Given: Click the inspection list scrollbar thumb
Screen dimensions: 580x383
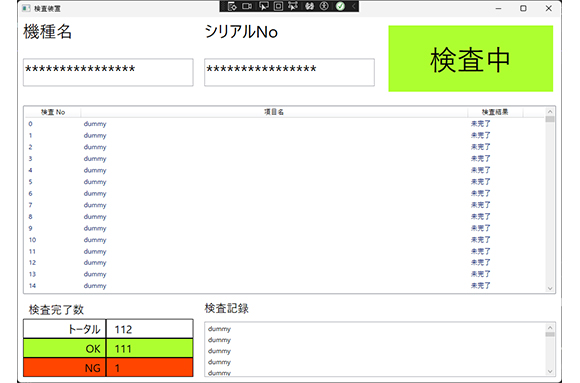Looking at the screenshot, I should click(x=550, y=119).
